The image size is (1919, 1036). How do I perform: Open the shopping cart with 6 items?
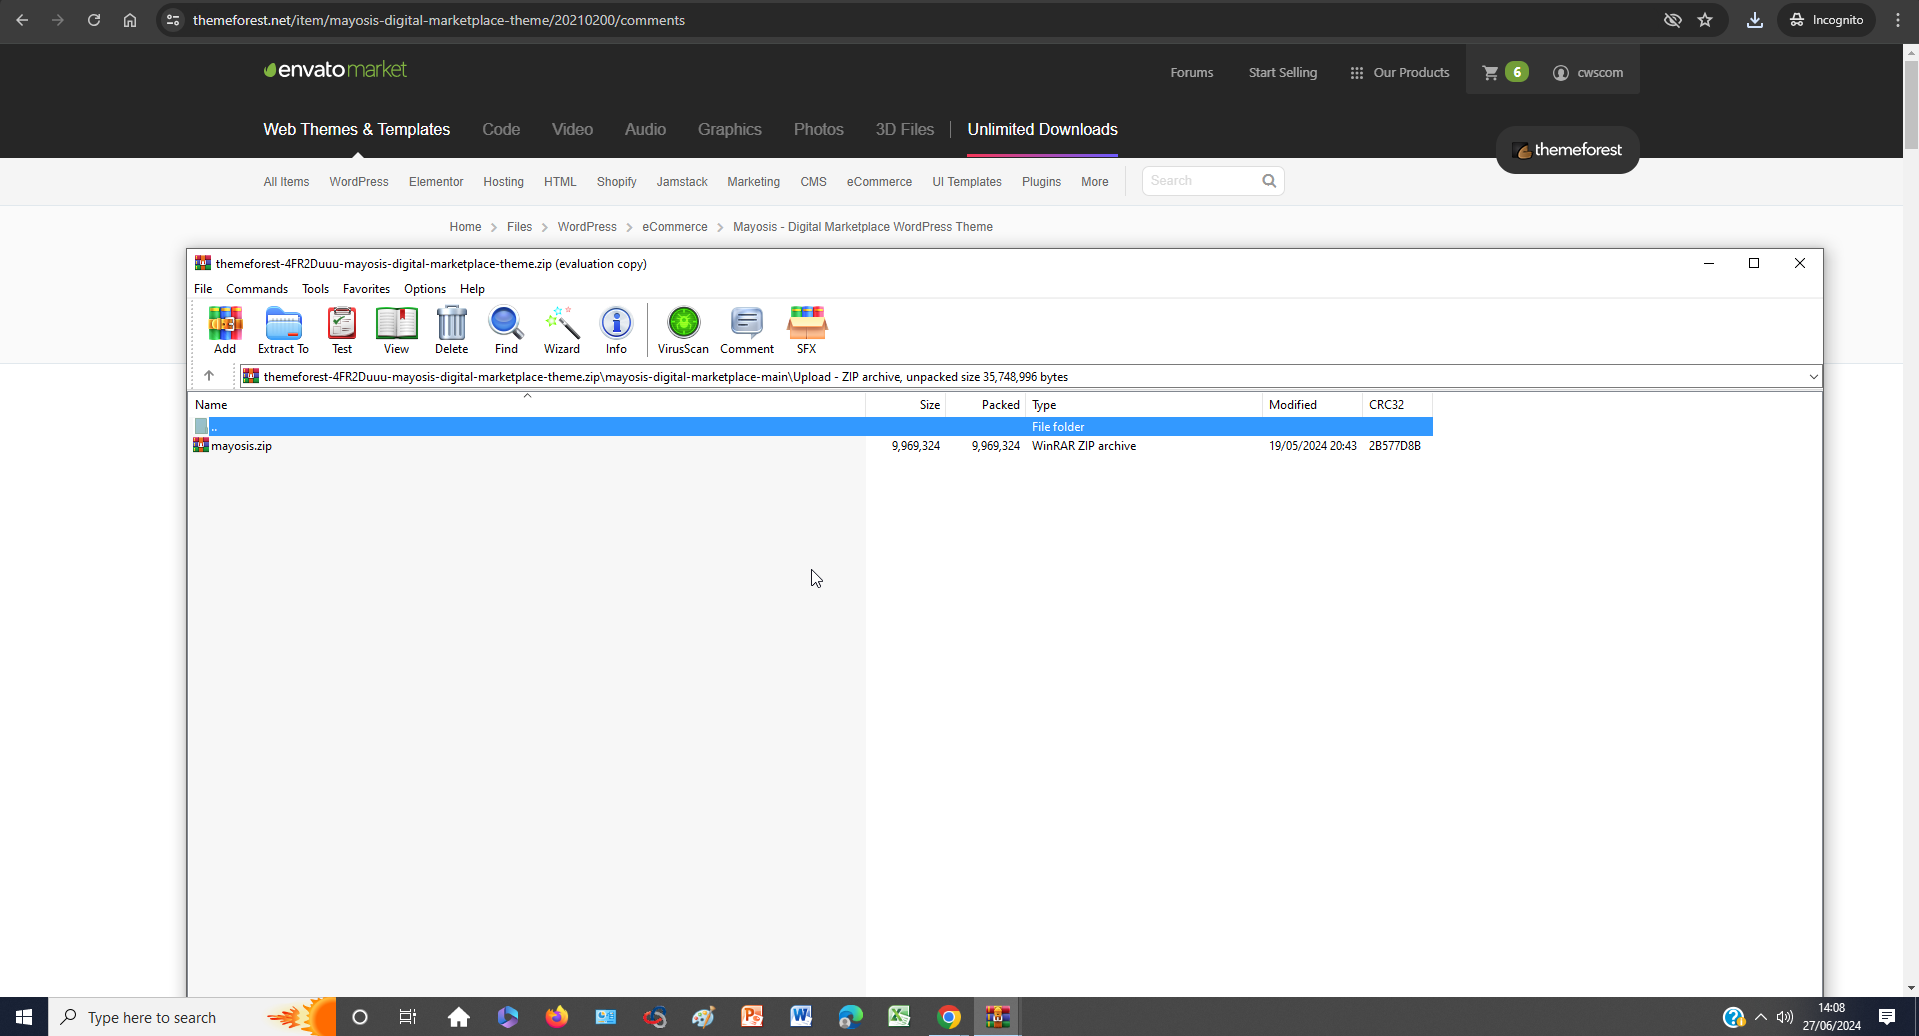[x=1504, y=72]
